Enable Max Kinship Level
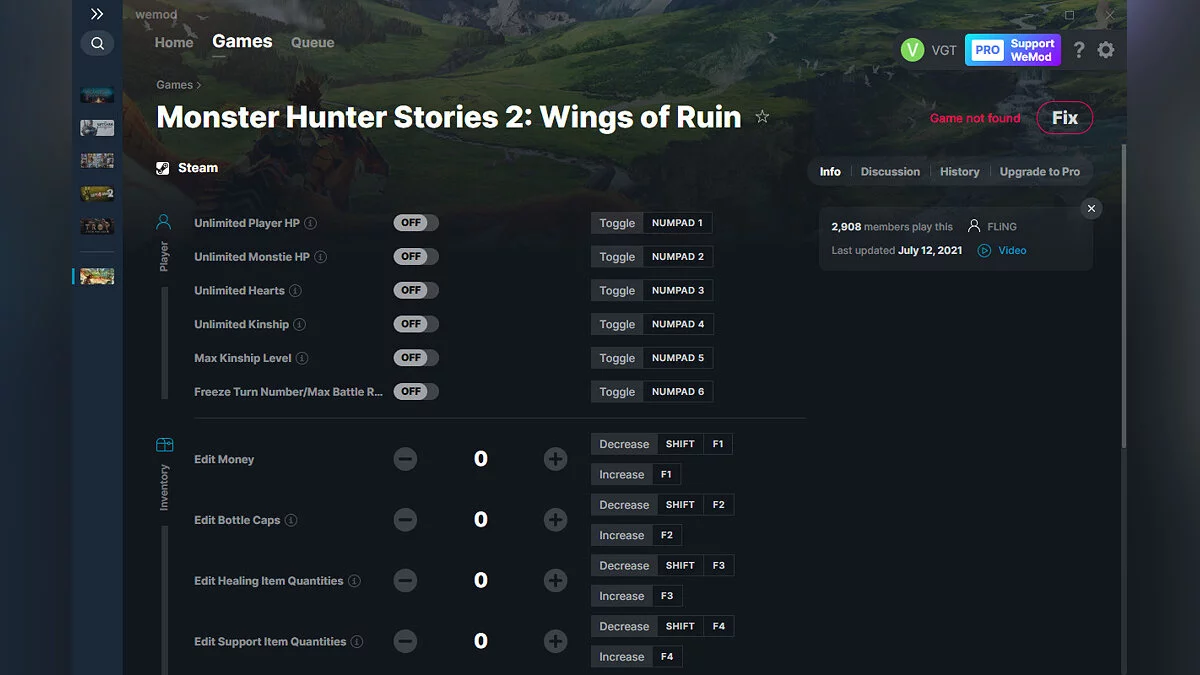This screenshot has height=675, width=1200. click(x=415, y=357)
